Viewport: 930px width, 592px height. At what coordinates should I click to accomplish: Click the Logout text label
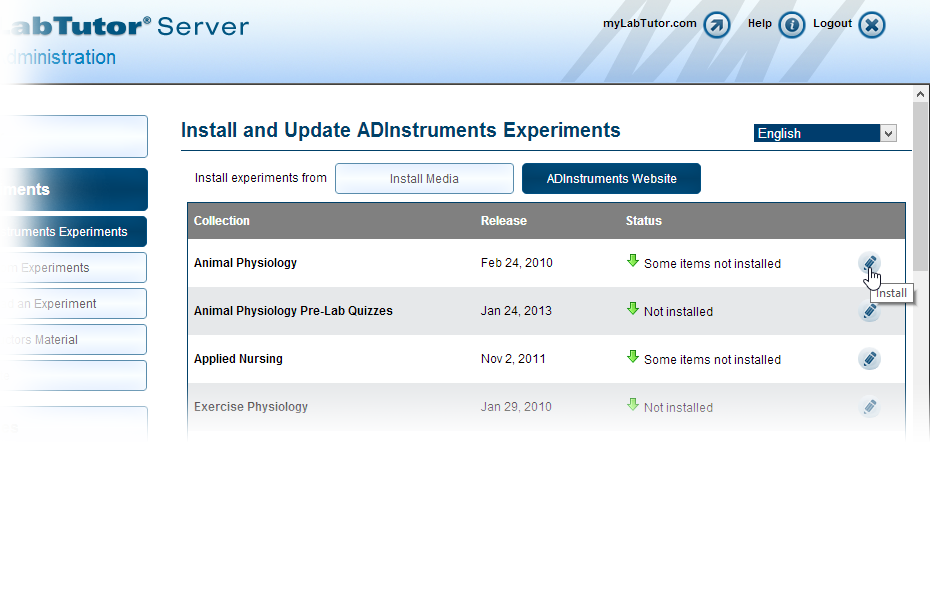coord(832,22)
